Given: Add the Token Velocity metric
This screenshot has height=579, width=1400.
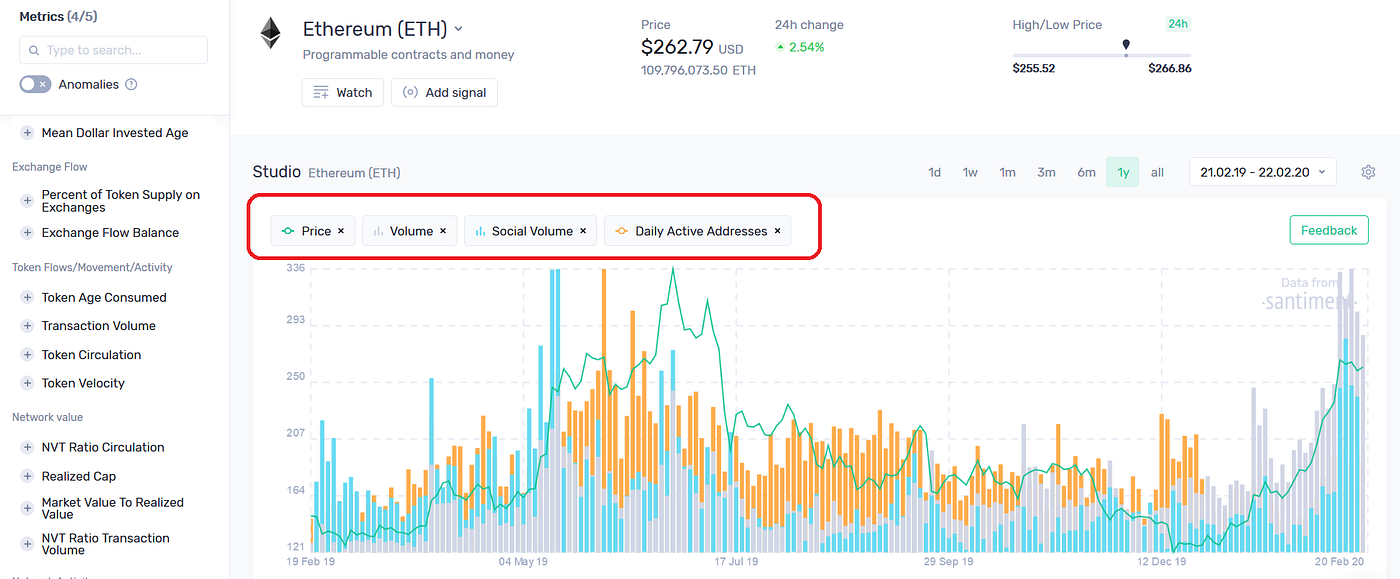Looking at the screenshot, I should 27,383.
